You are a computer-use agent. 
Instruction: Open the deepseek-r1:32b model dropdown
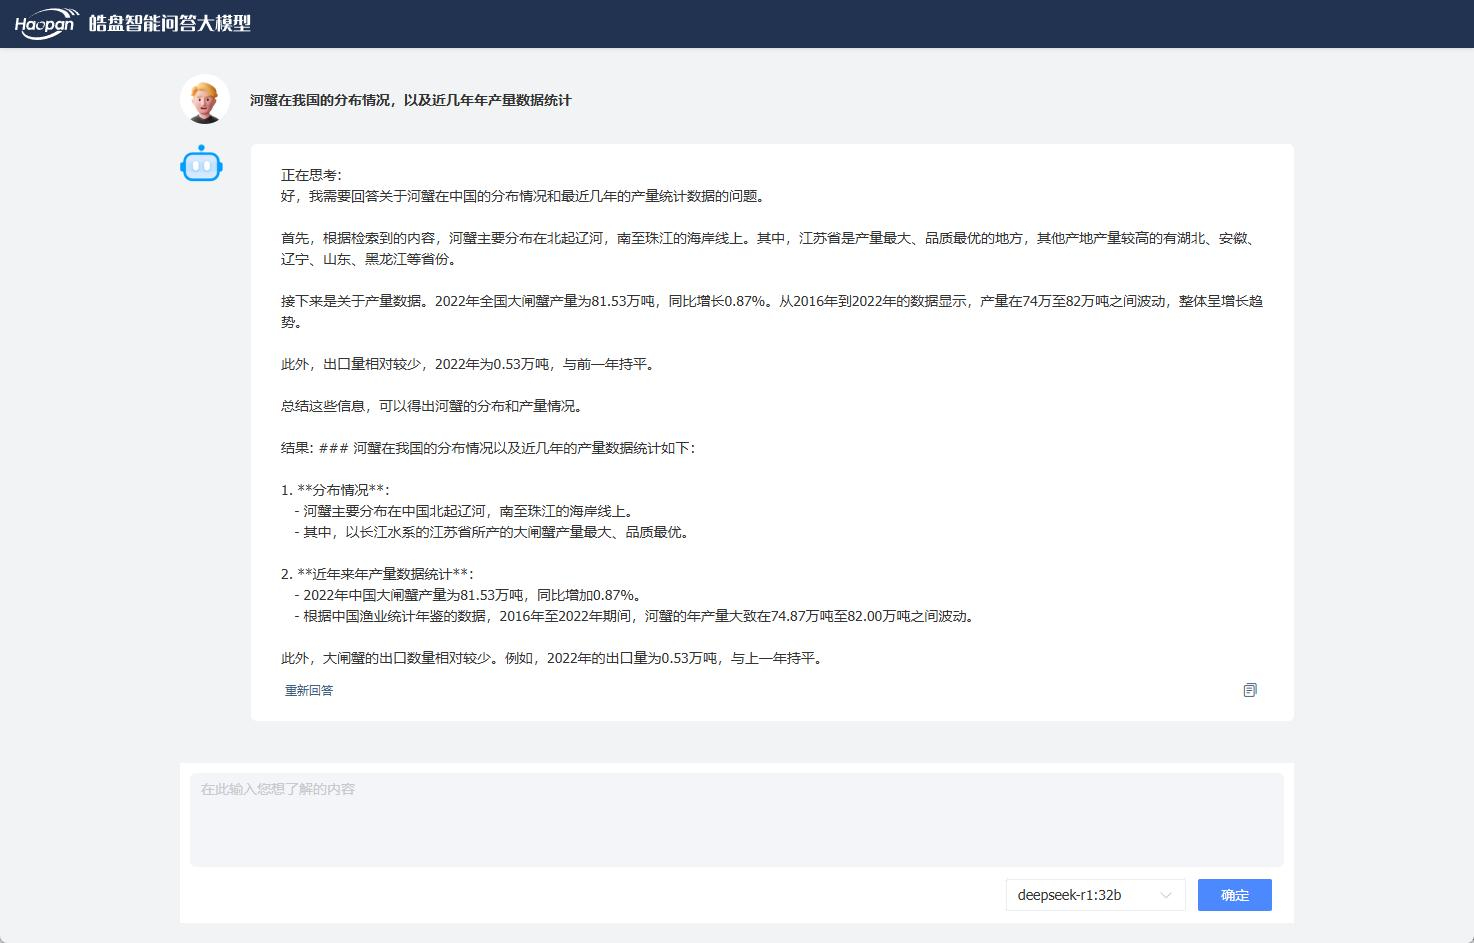pos(1095,895)
